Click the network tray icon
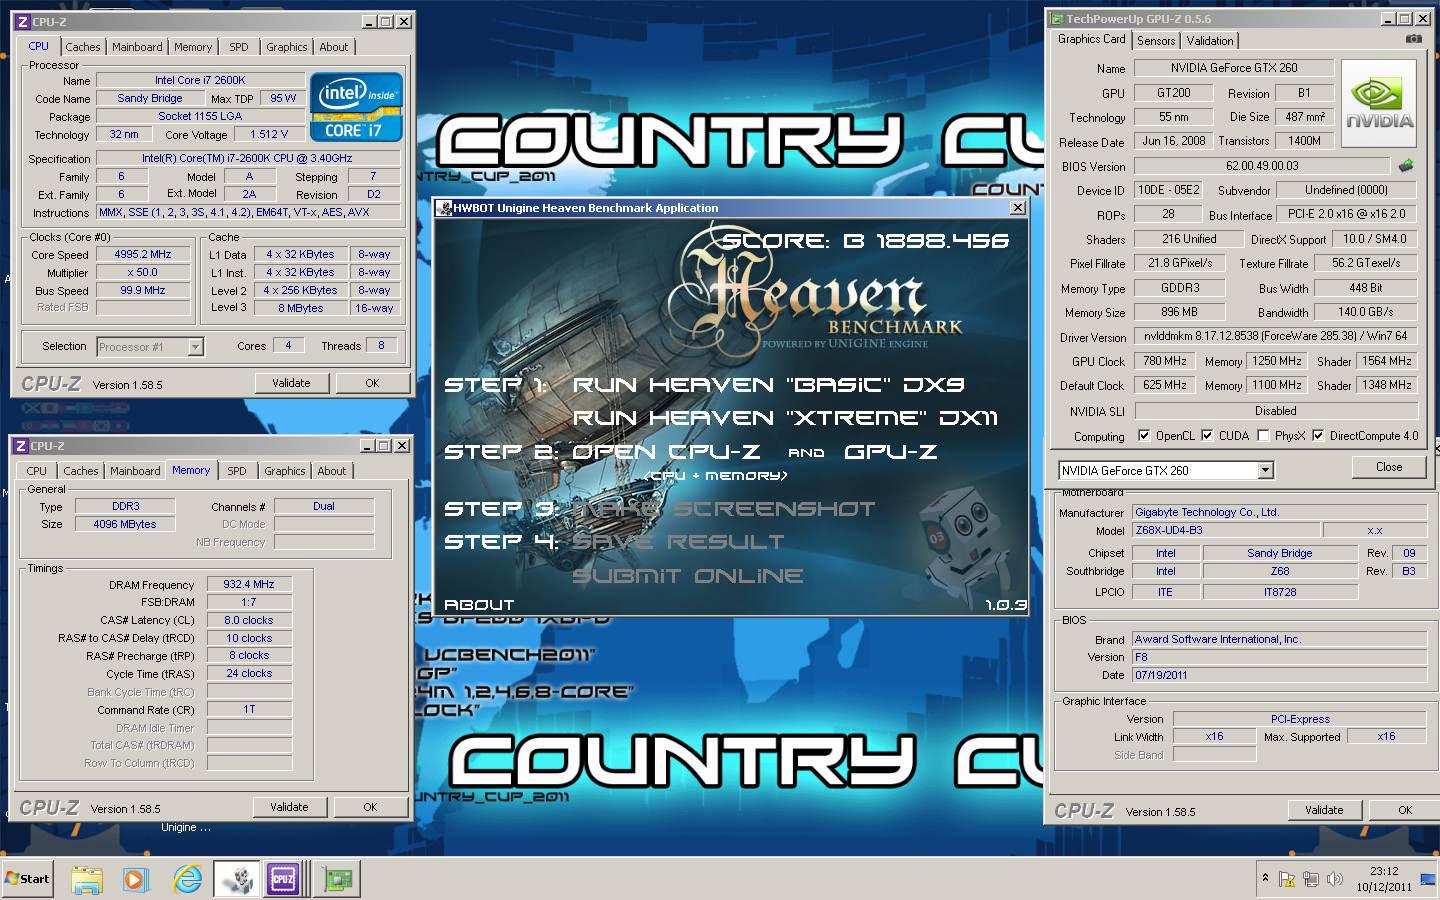This screenshot has height=900, width=1440. point(1311,879)
